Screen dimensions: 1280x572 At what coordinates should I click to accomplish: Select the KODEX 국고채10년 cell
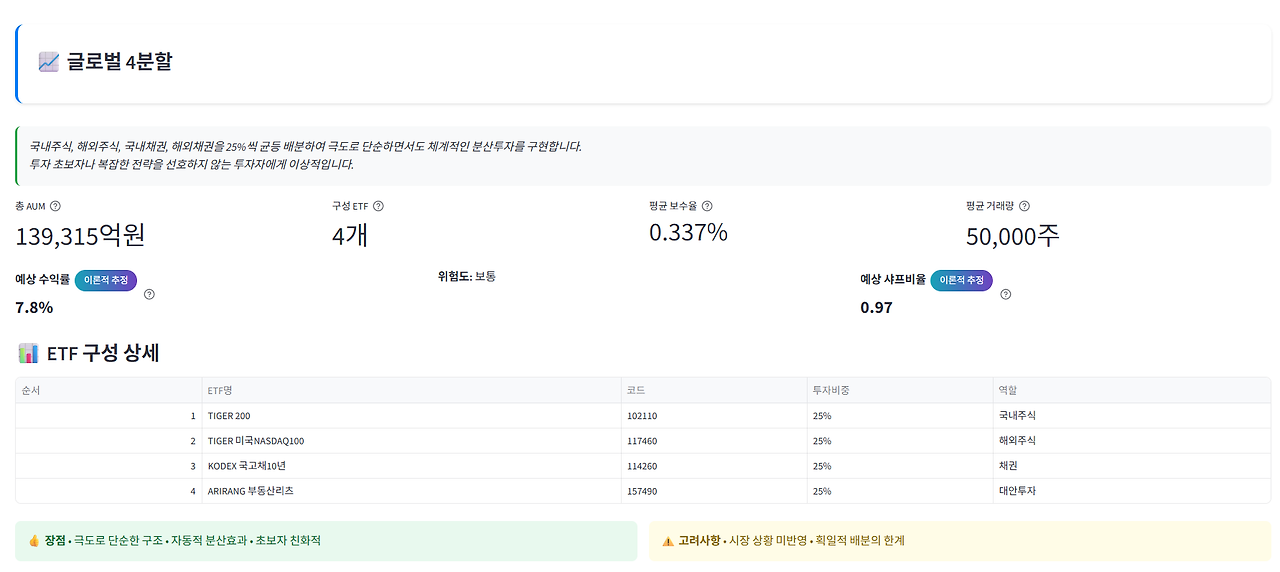pos(411,466)
